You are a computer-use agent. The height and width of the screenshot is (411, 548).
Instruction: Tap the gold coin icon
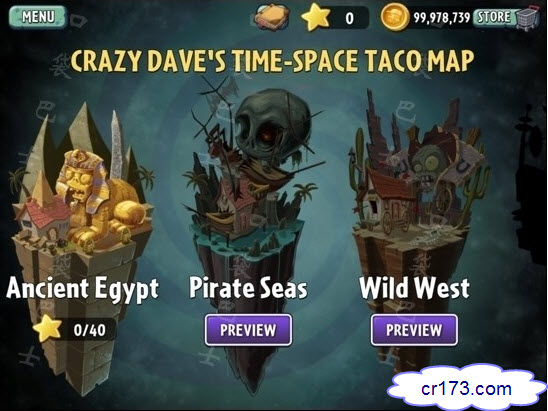pos(395,16)
